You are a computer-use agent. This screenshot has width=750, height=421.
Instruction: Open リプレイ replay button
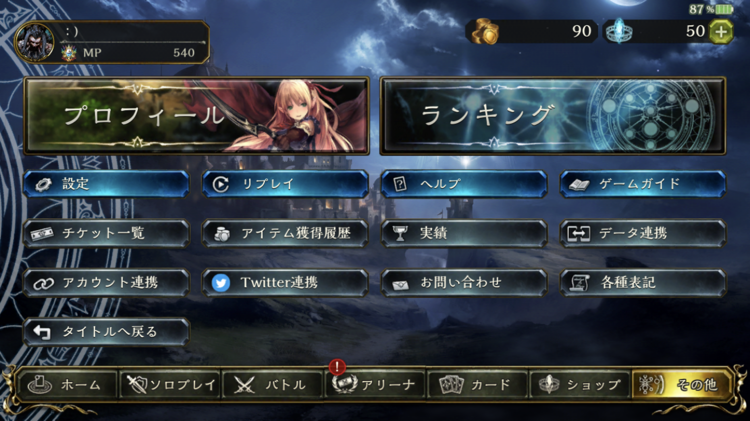tap(285, 184)
